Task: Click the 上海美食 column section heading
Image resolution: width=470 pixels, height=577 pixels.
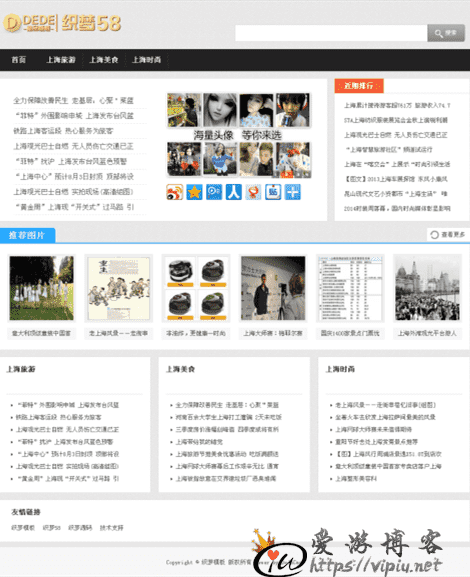Action: [x=180, y=369]
